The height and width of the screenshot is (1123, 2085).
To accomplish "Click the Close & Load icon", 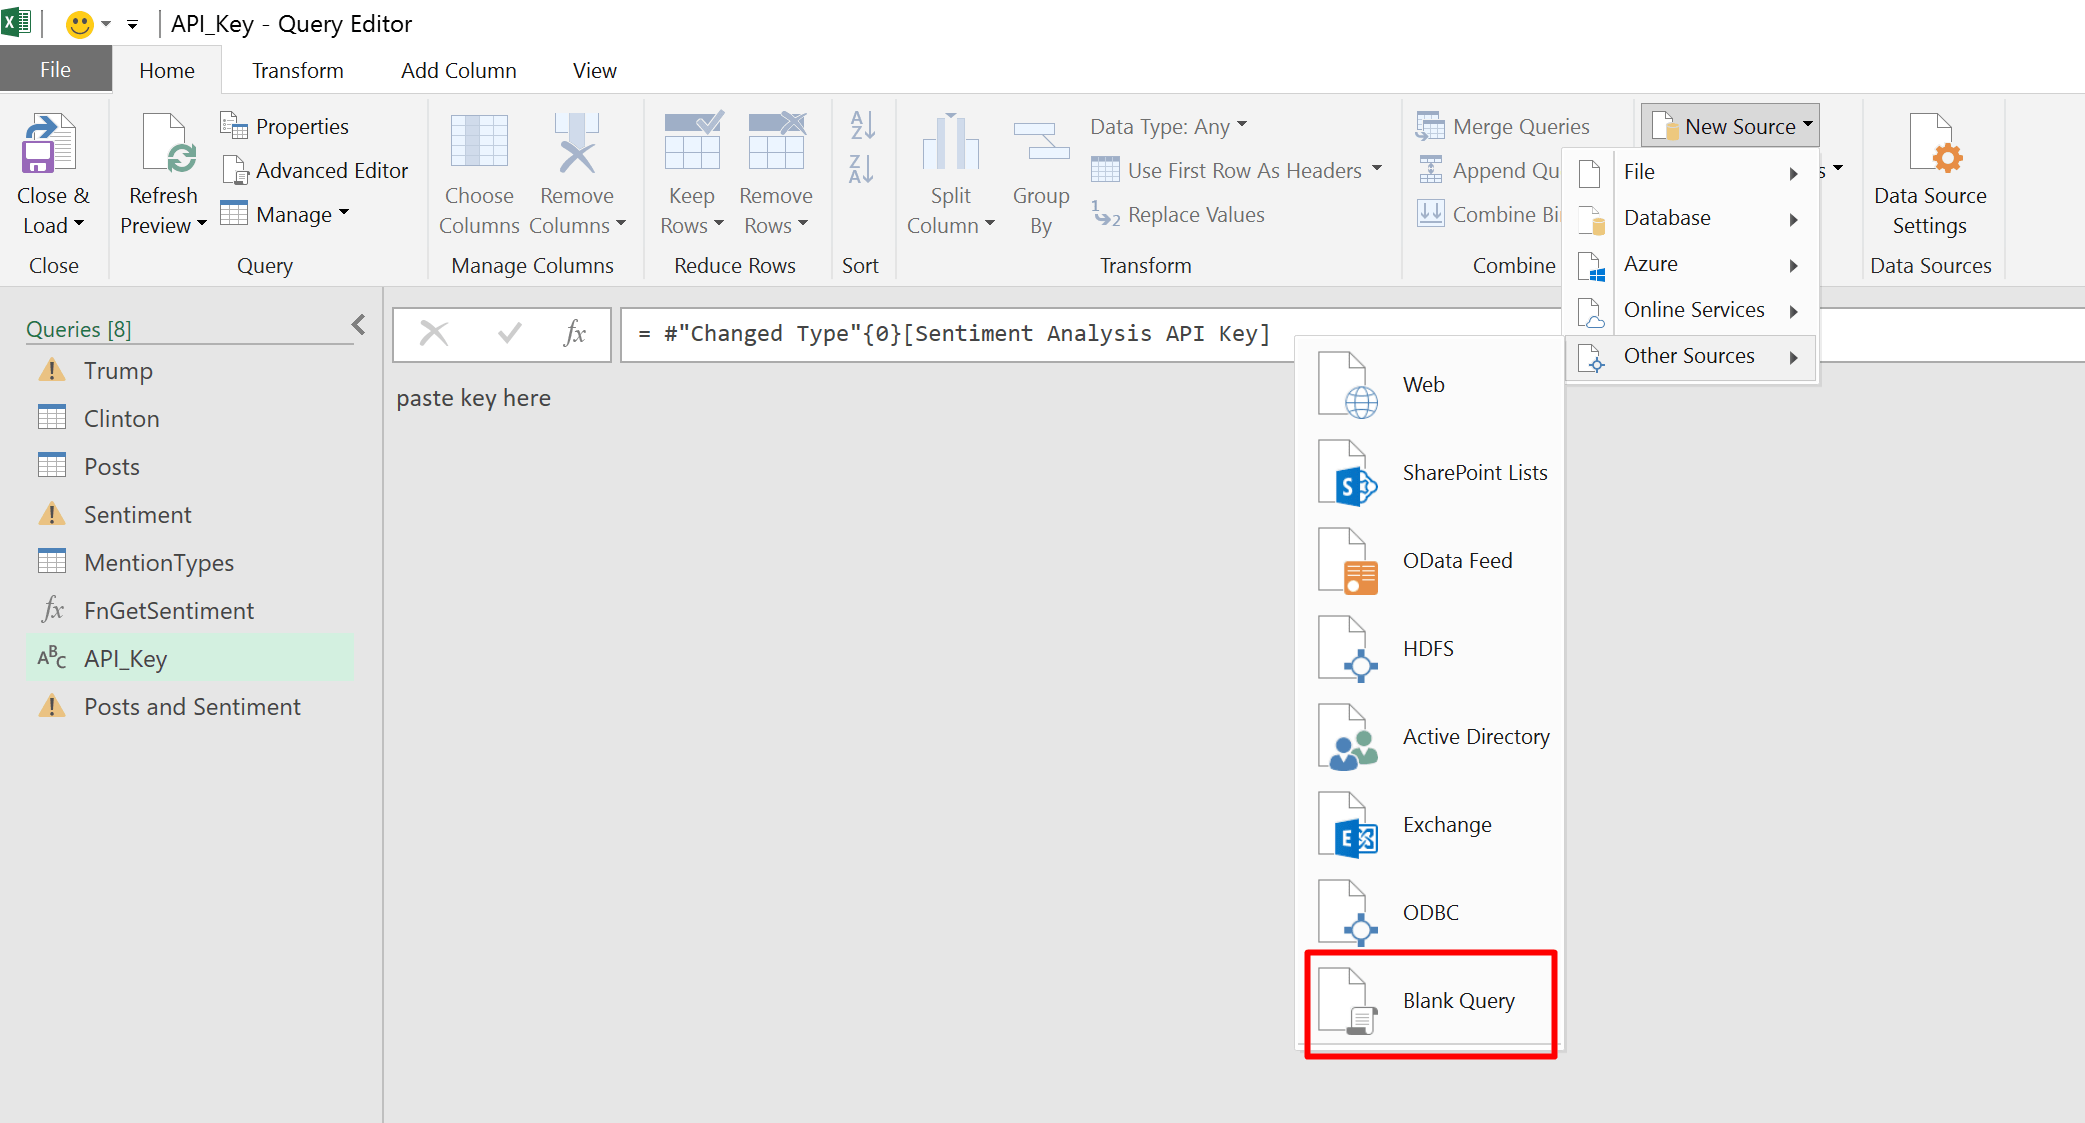I will [x=50, y=145].
